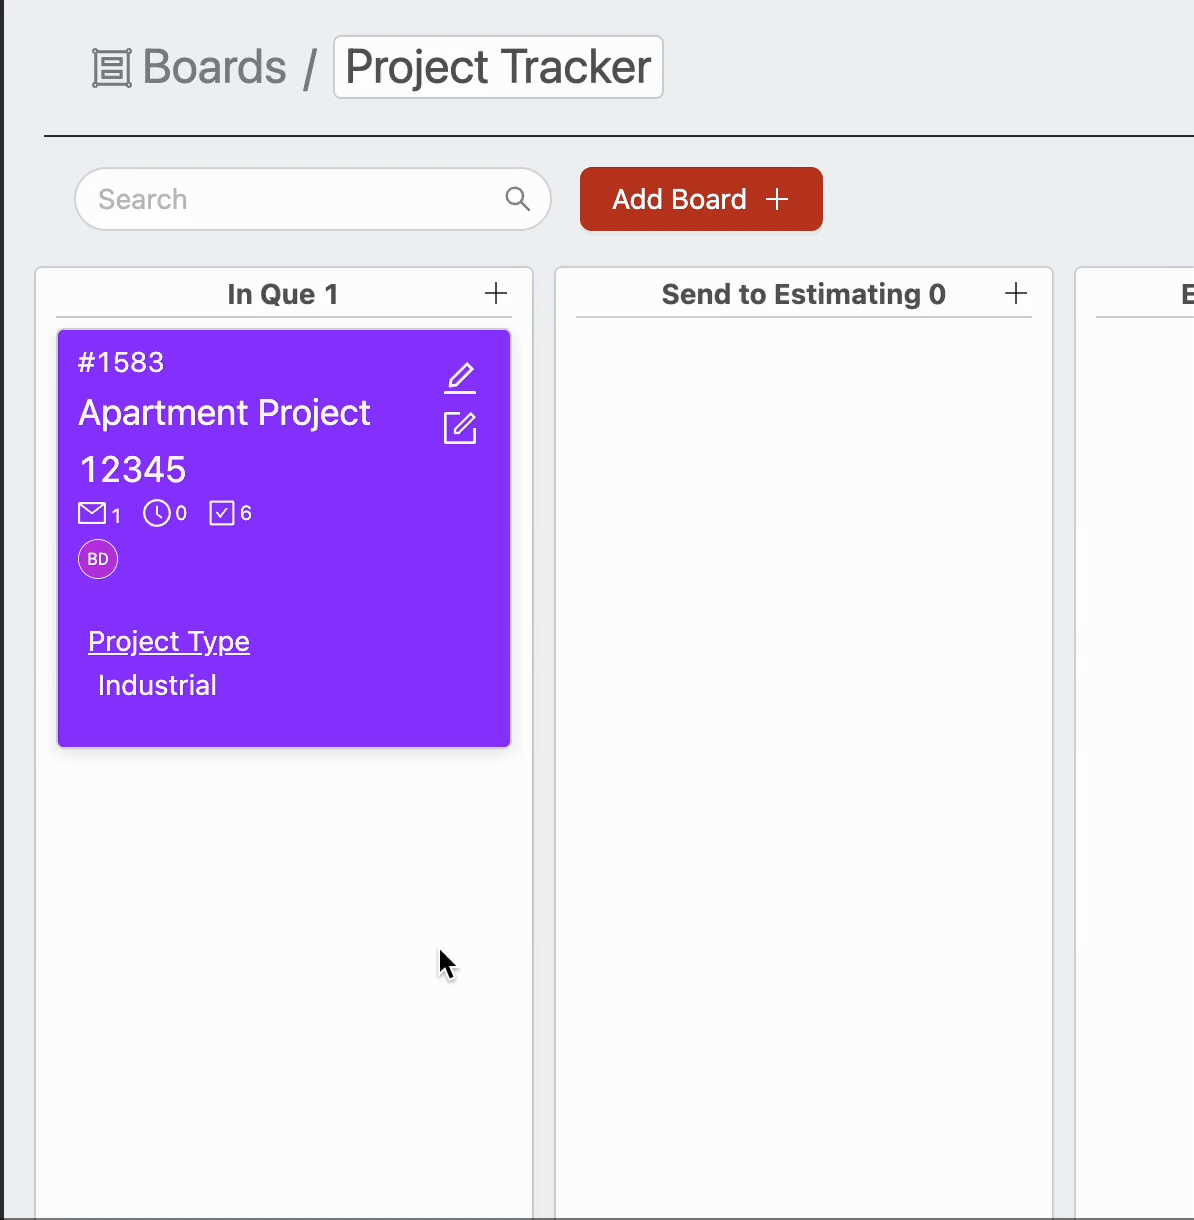Click the Project Tracker title field

click(498, 67)
